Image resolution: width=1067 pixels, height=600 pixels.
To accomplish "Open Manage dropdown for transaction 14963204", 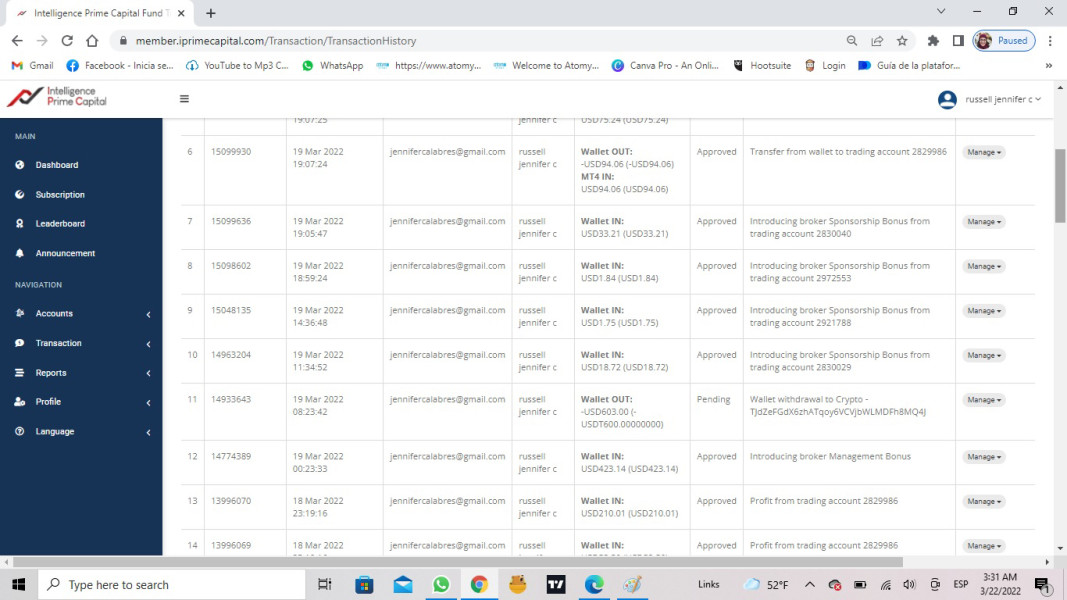I will click(984, 355).
